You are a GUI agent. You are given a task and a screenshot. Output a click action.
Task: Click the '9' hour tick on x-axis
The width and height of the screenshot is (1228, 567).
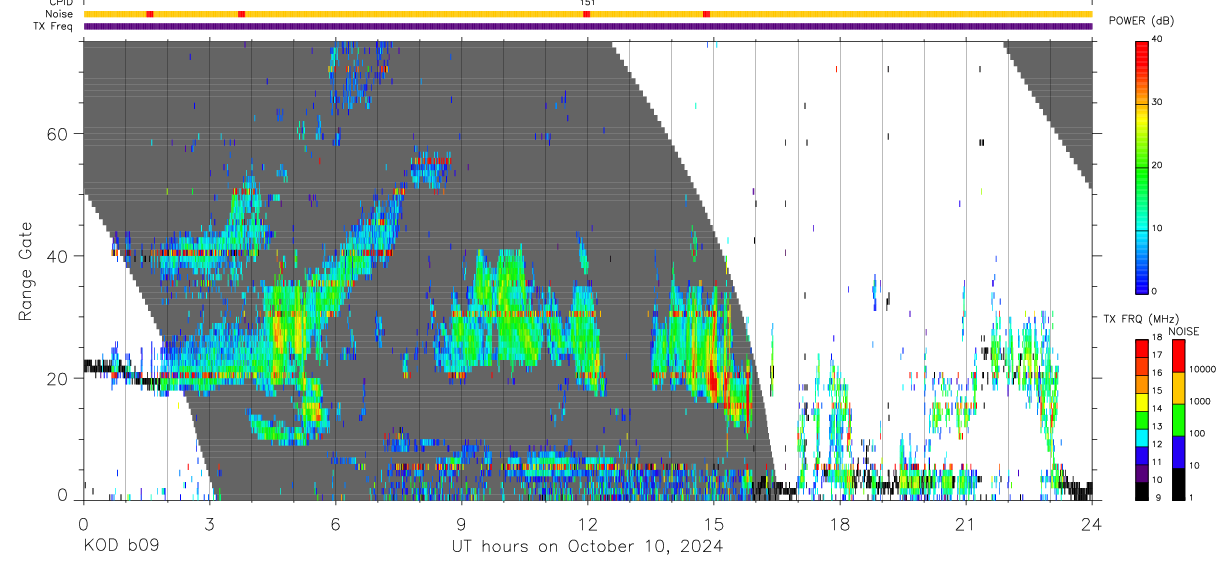tap(461, 523)
